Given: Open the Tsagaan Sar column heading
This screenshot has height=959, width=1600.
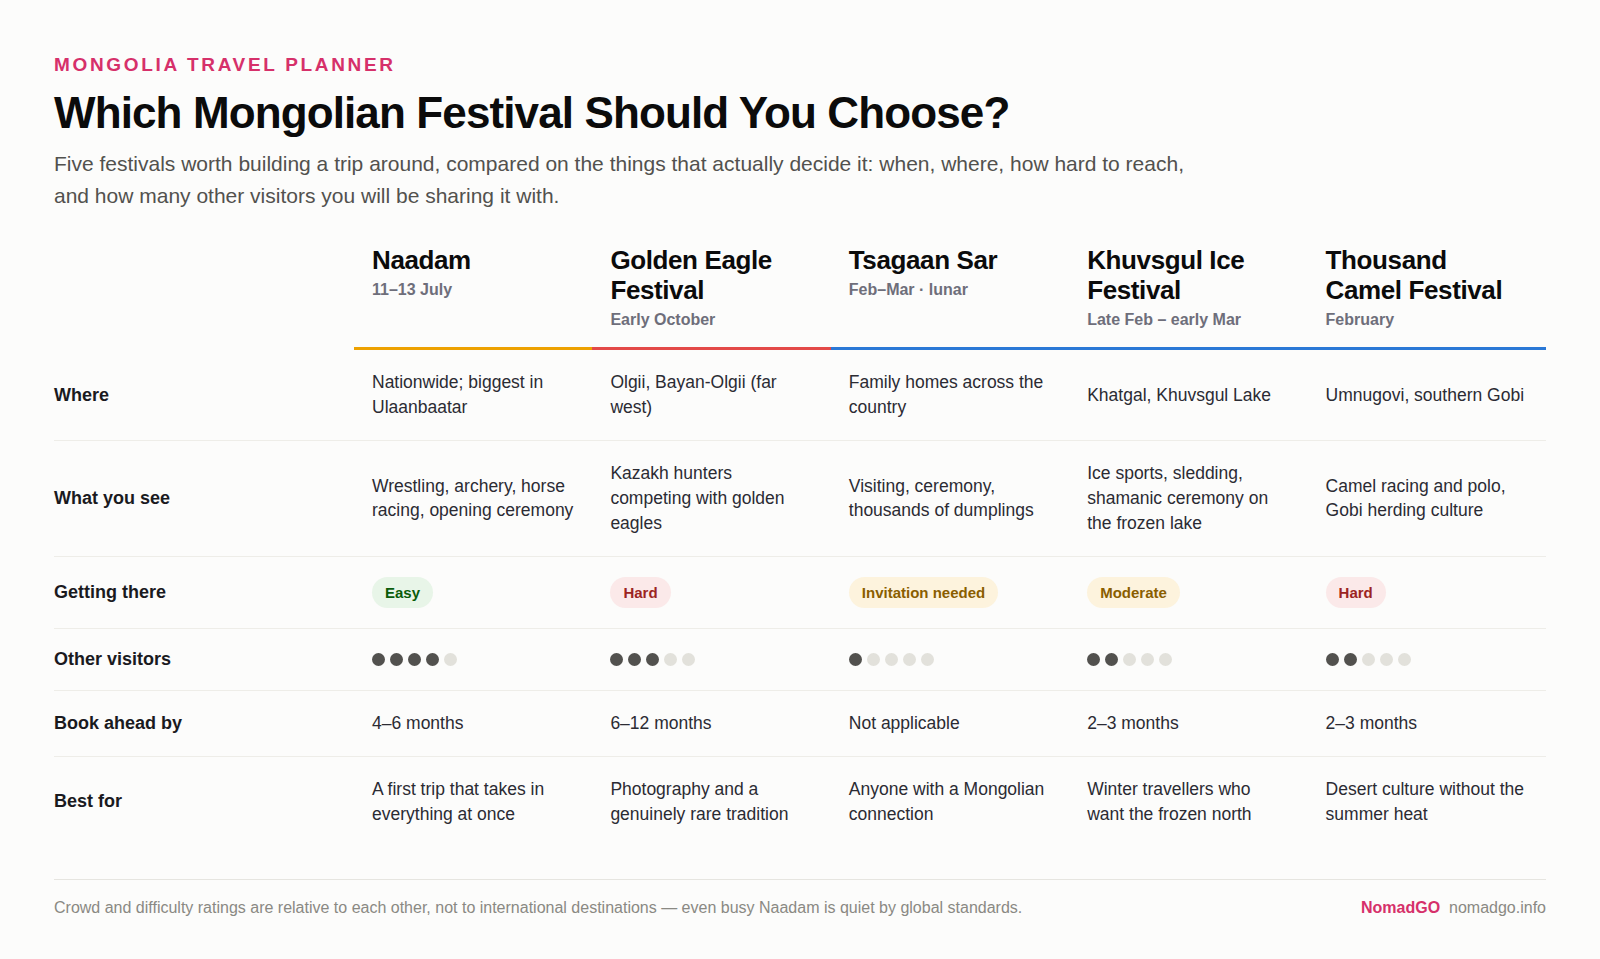Looking at the screenshot, I should (x=923, y=260).
